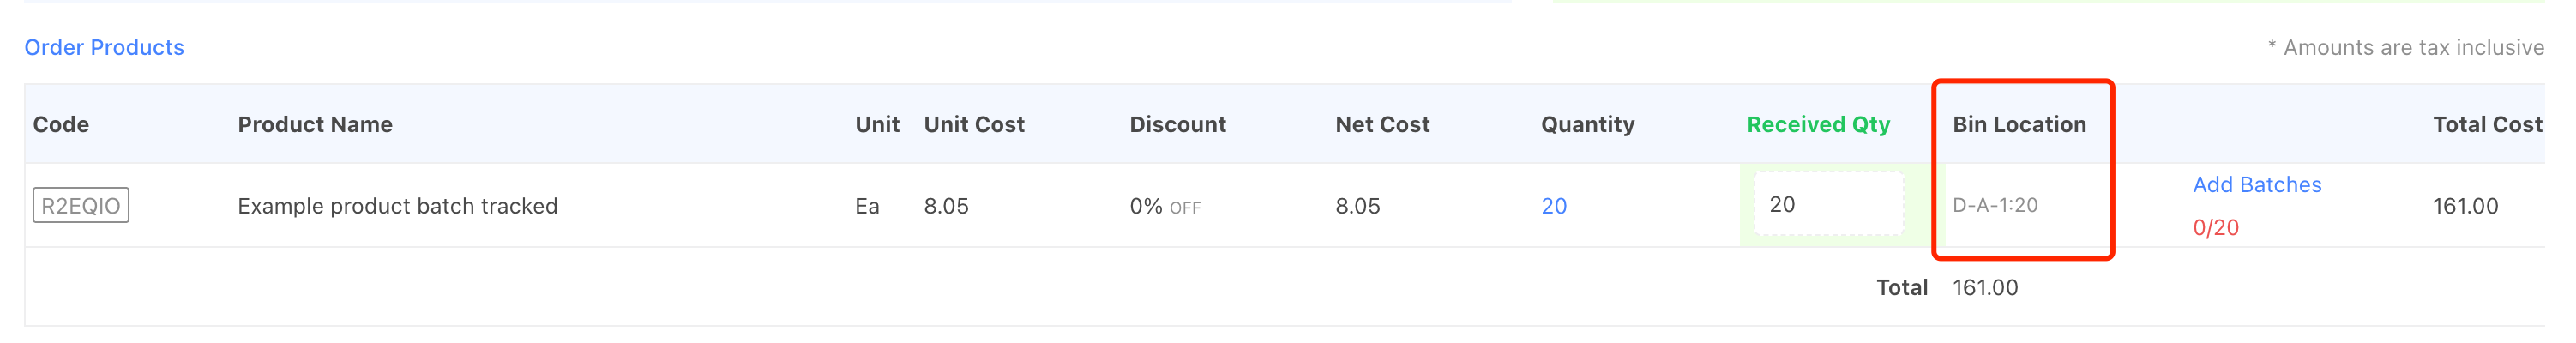Viewport: 2576px width, 343px height.
Task: Click the Ea unit value
Action: [x=866, y=206]
